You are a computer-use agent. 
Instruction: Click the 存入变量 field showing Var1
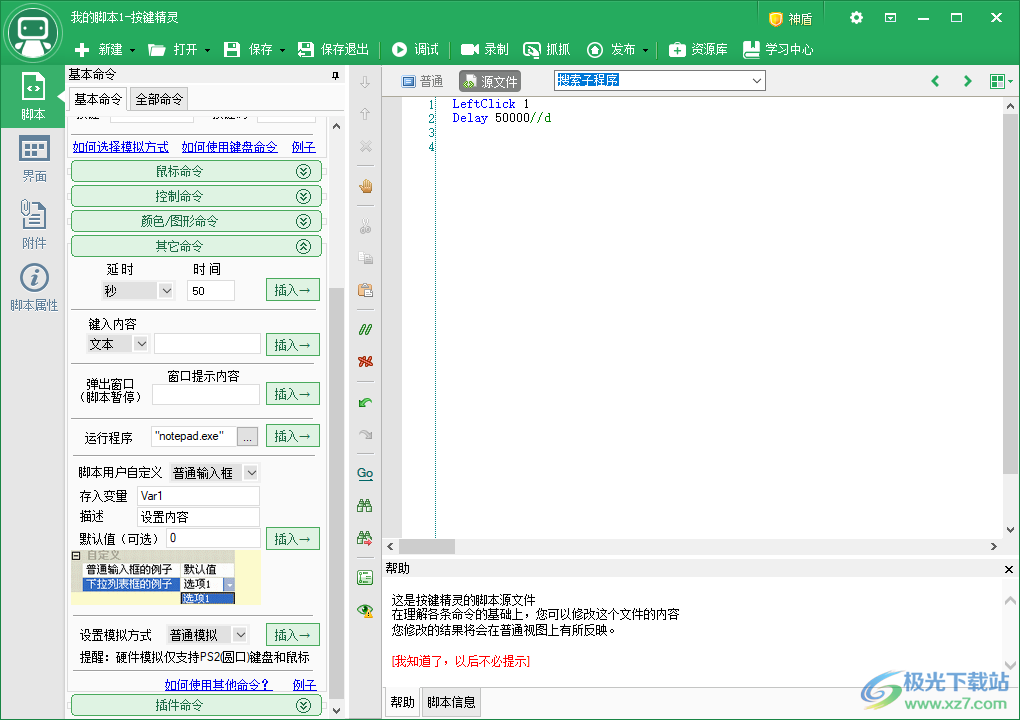[198, 496]
